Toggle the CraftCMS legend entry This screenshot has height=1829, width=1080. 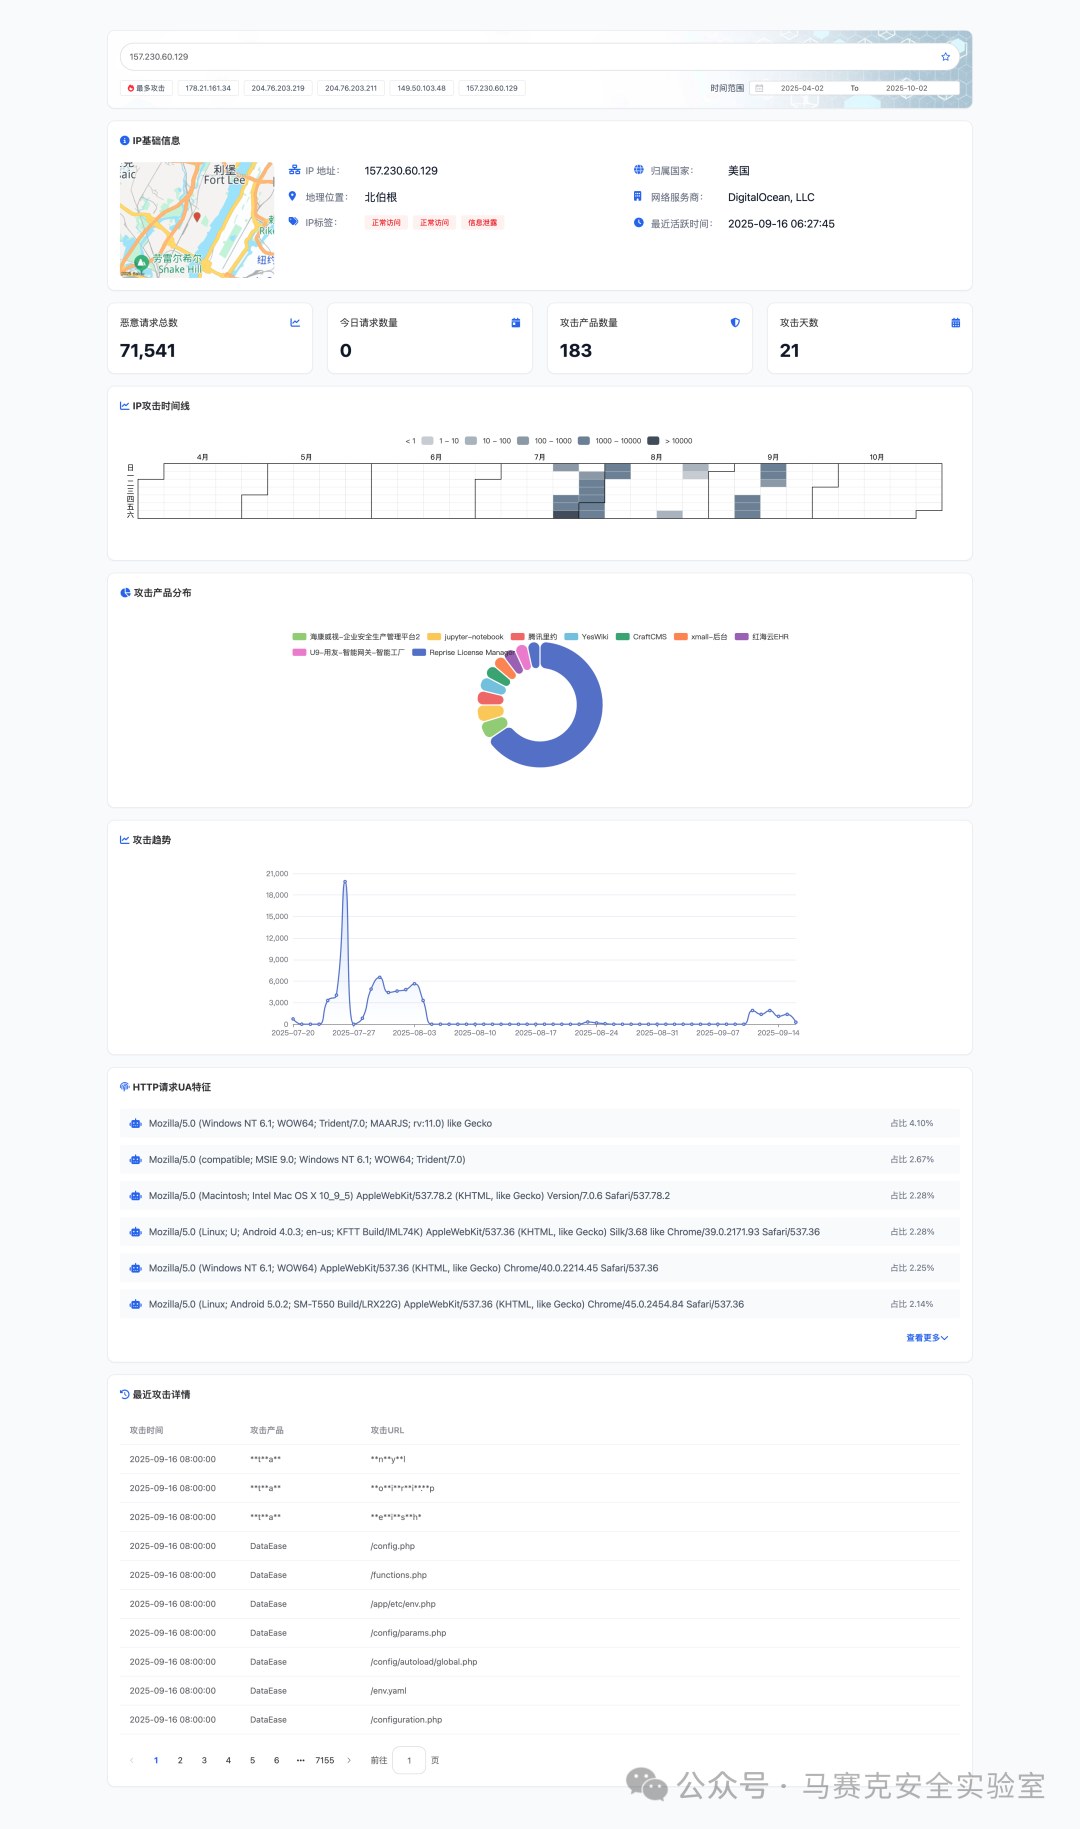click(642, 637)
